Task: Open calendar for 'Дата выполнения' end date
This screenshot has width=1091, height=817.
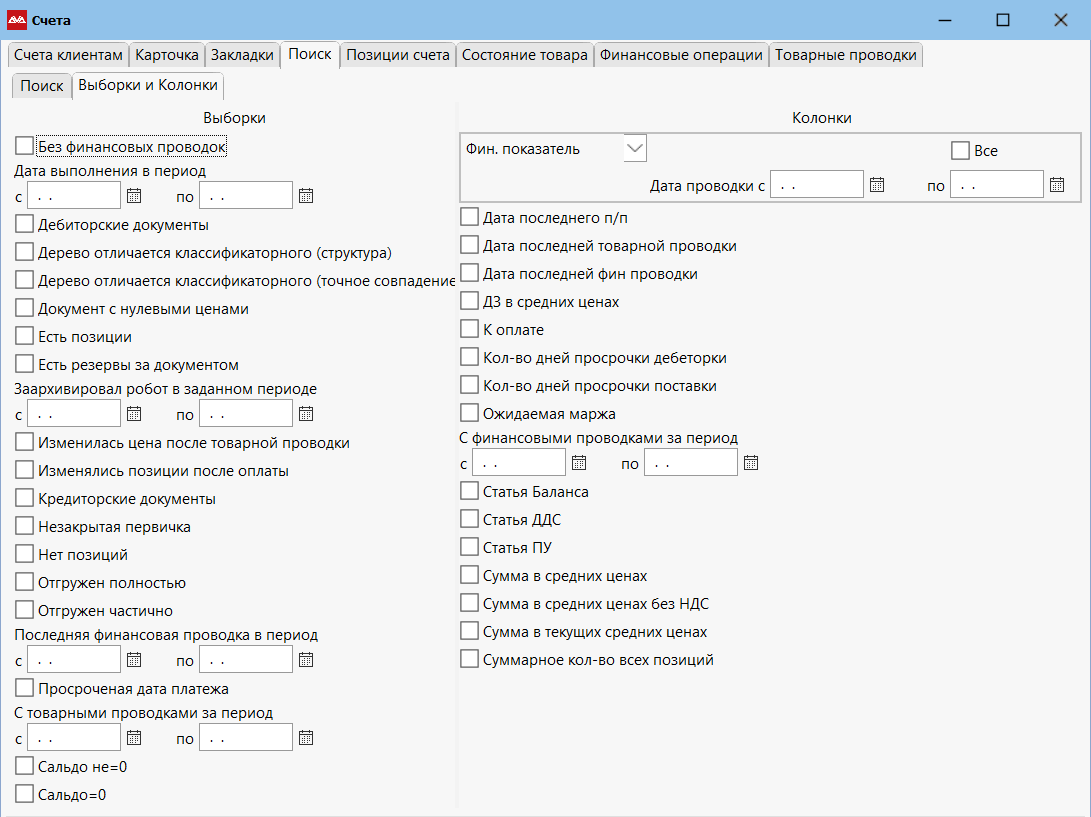Action: (x=306, y=196)
